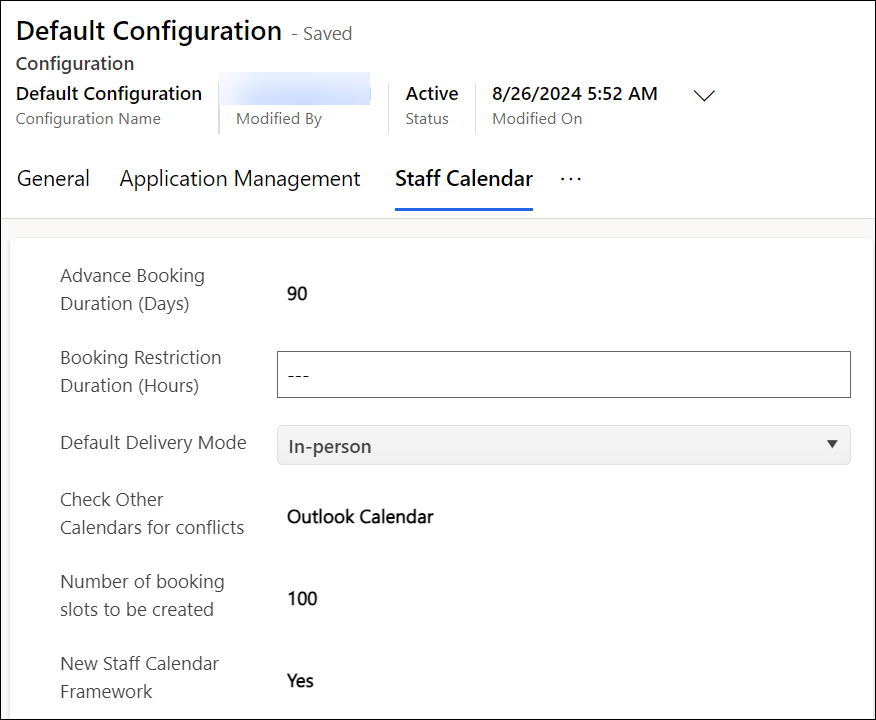Click the Booking Restriction Duration (Hours) label

coord(140,372)
